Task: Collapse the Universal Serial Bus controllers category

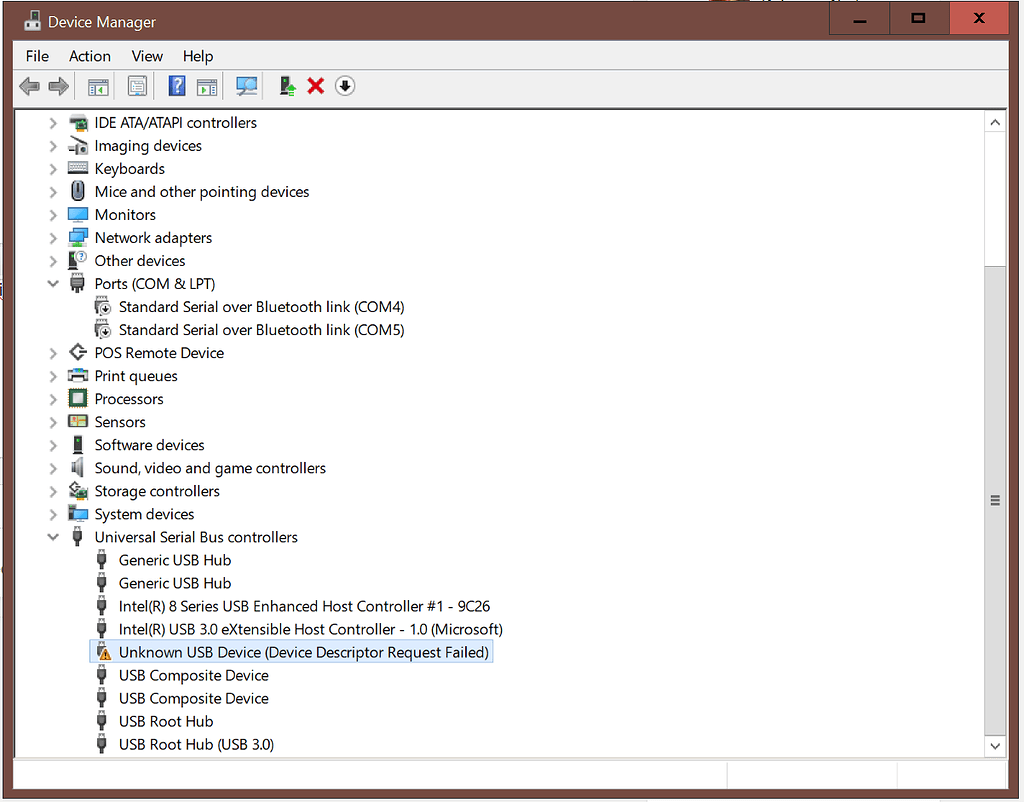Action: coord(53,537)
